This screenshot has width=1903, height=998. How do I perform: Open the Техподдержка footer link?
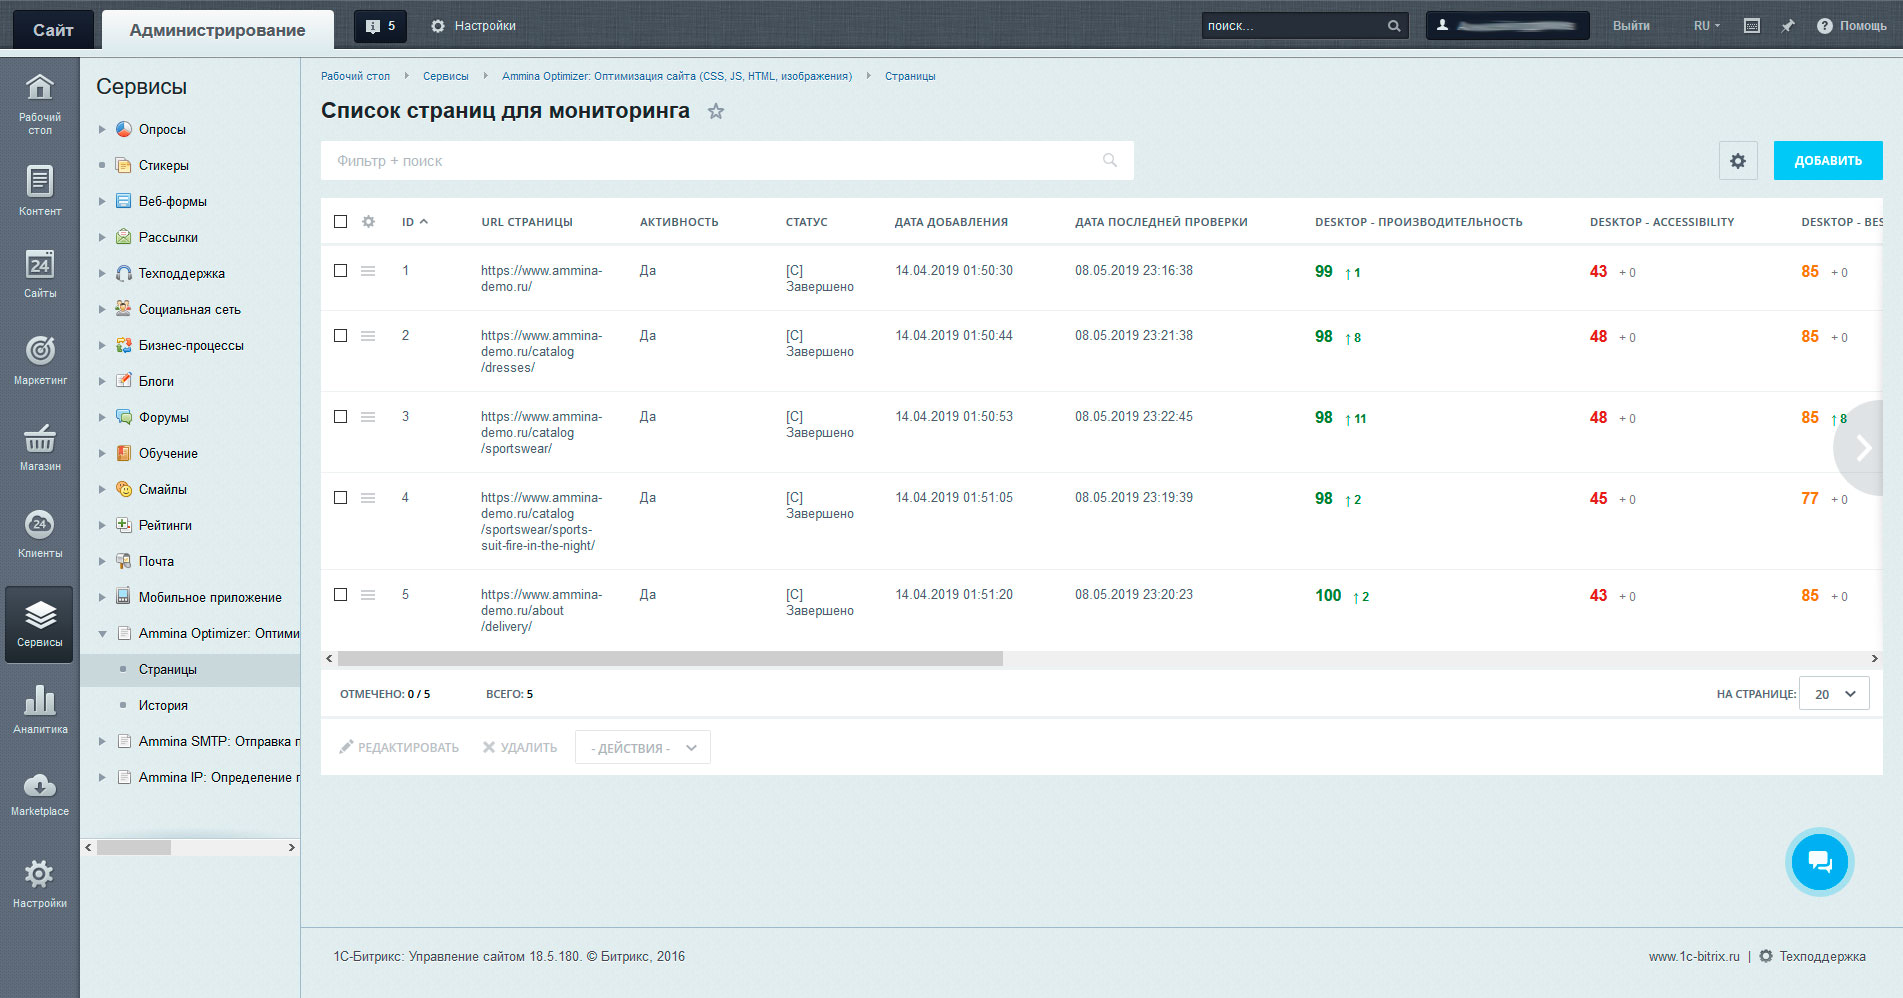tap(1822, 956)
